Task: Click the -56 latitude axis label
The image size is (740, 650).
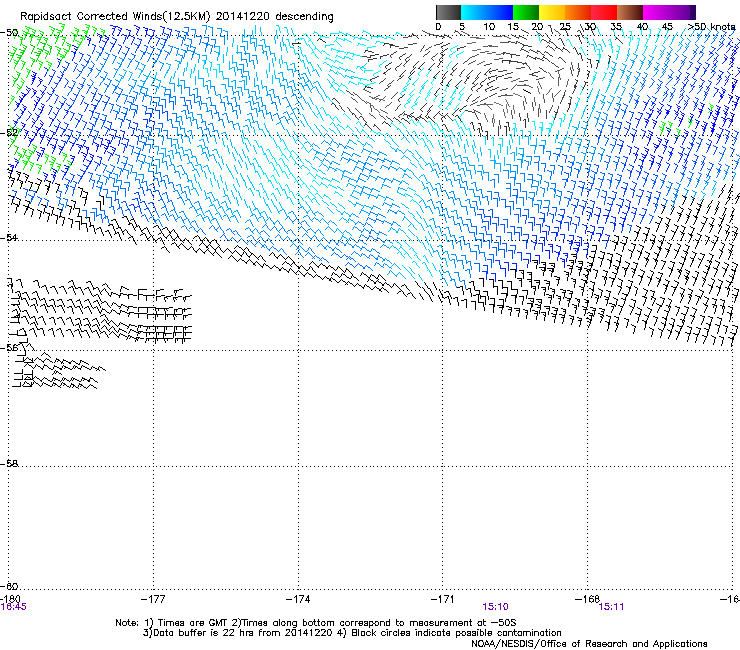Action: tap(9, 348)
